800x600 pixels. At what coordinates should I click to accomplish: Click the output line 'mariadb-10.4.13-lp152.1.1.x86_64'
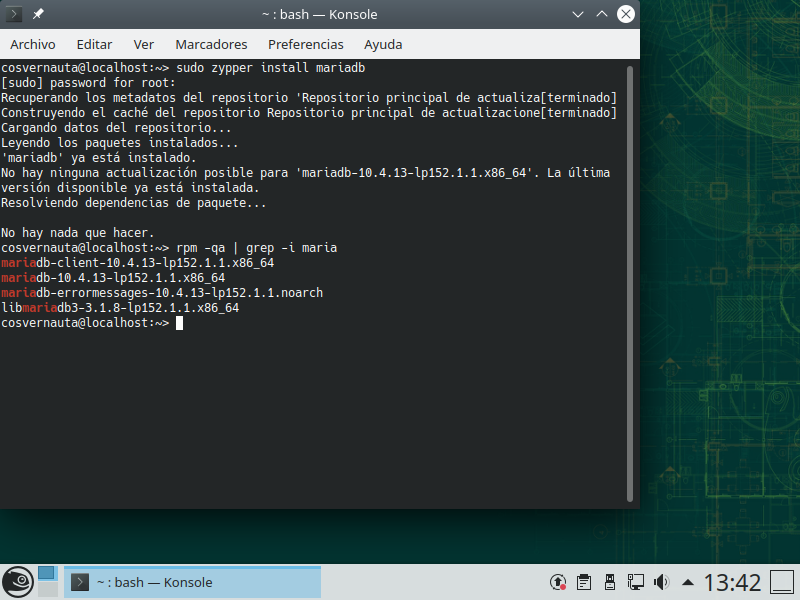tap(113, 278)
